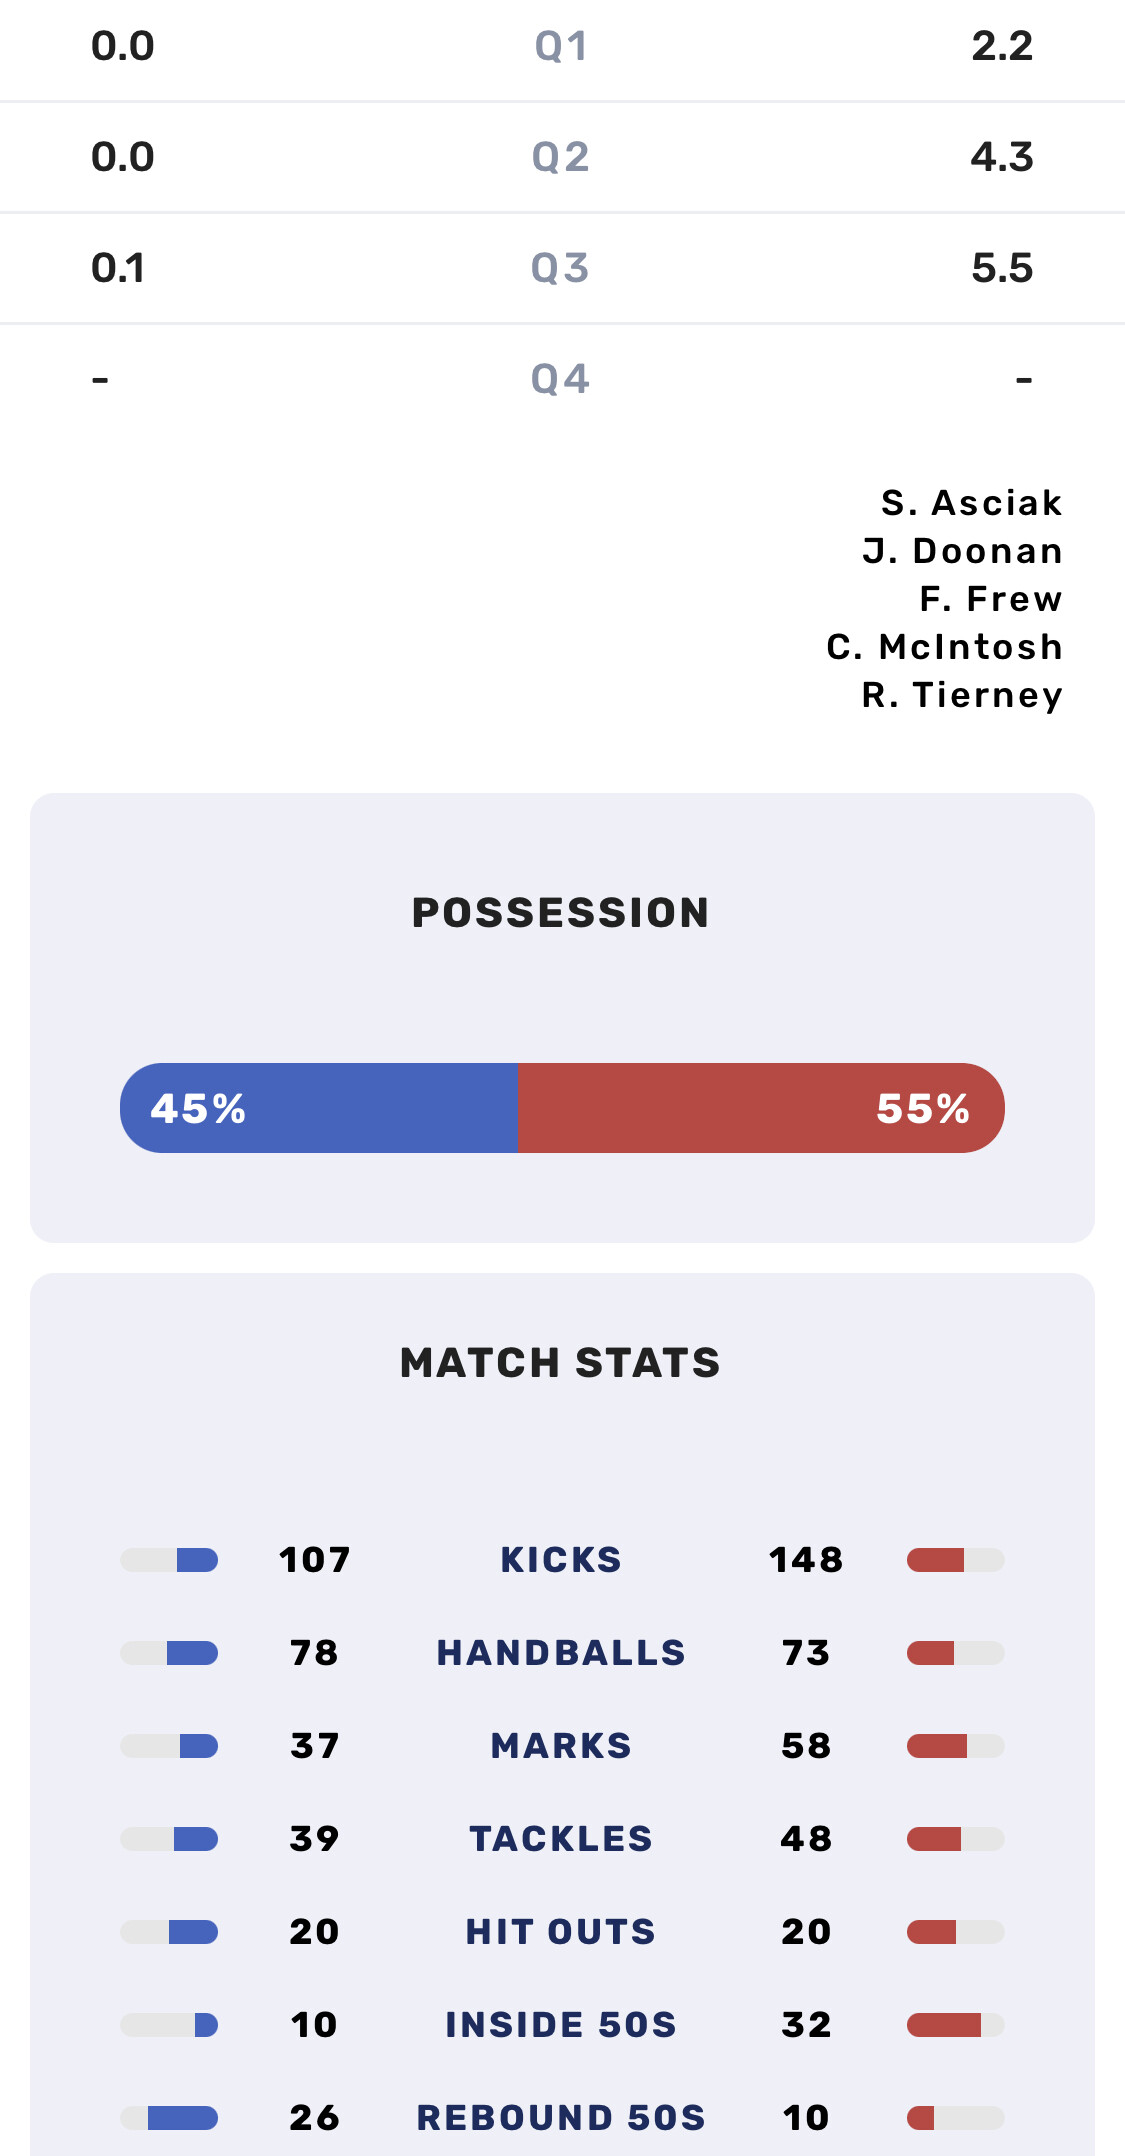The width and height of the screenshot is (1125, 2156).
Task: Tap the Handballs stat label
Action: point(561,1653)
